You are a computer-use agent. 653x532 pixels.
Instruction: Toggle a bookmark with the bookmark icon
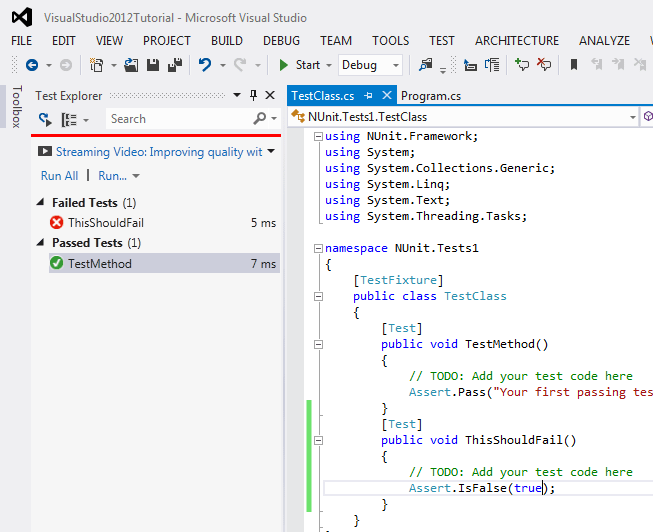coord(574,65)
